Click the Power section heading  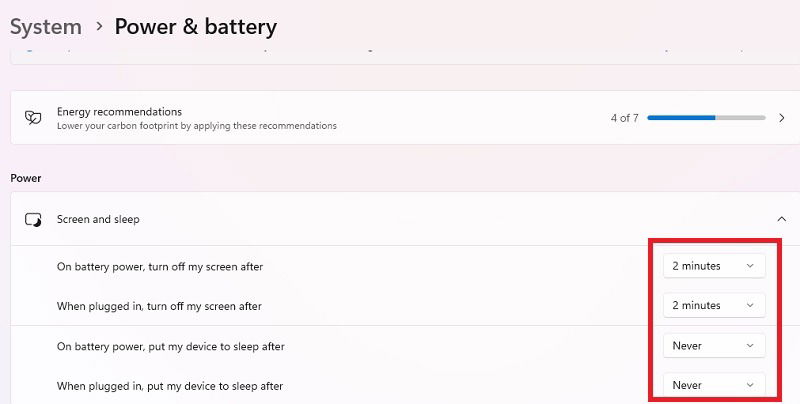[x=26, y=178]
